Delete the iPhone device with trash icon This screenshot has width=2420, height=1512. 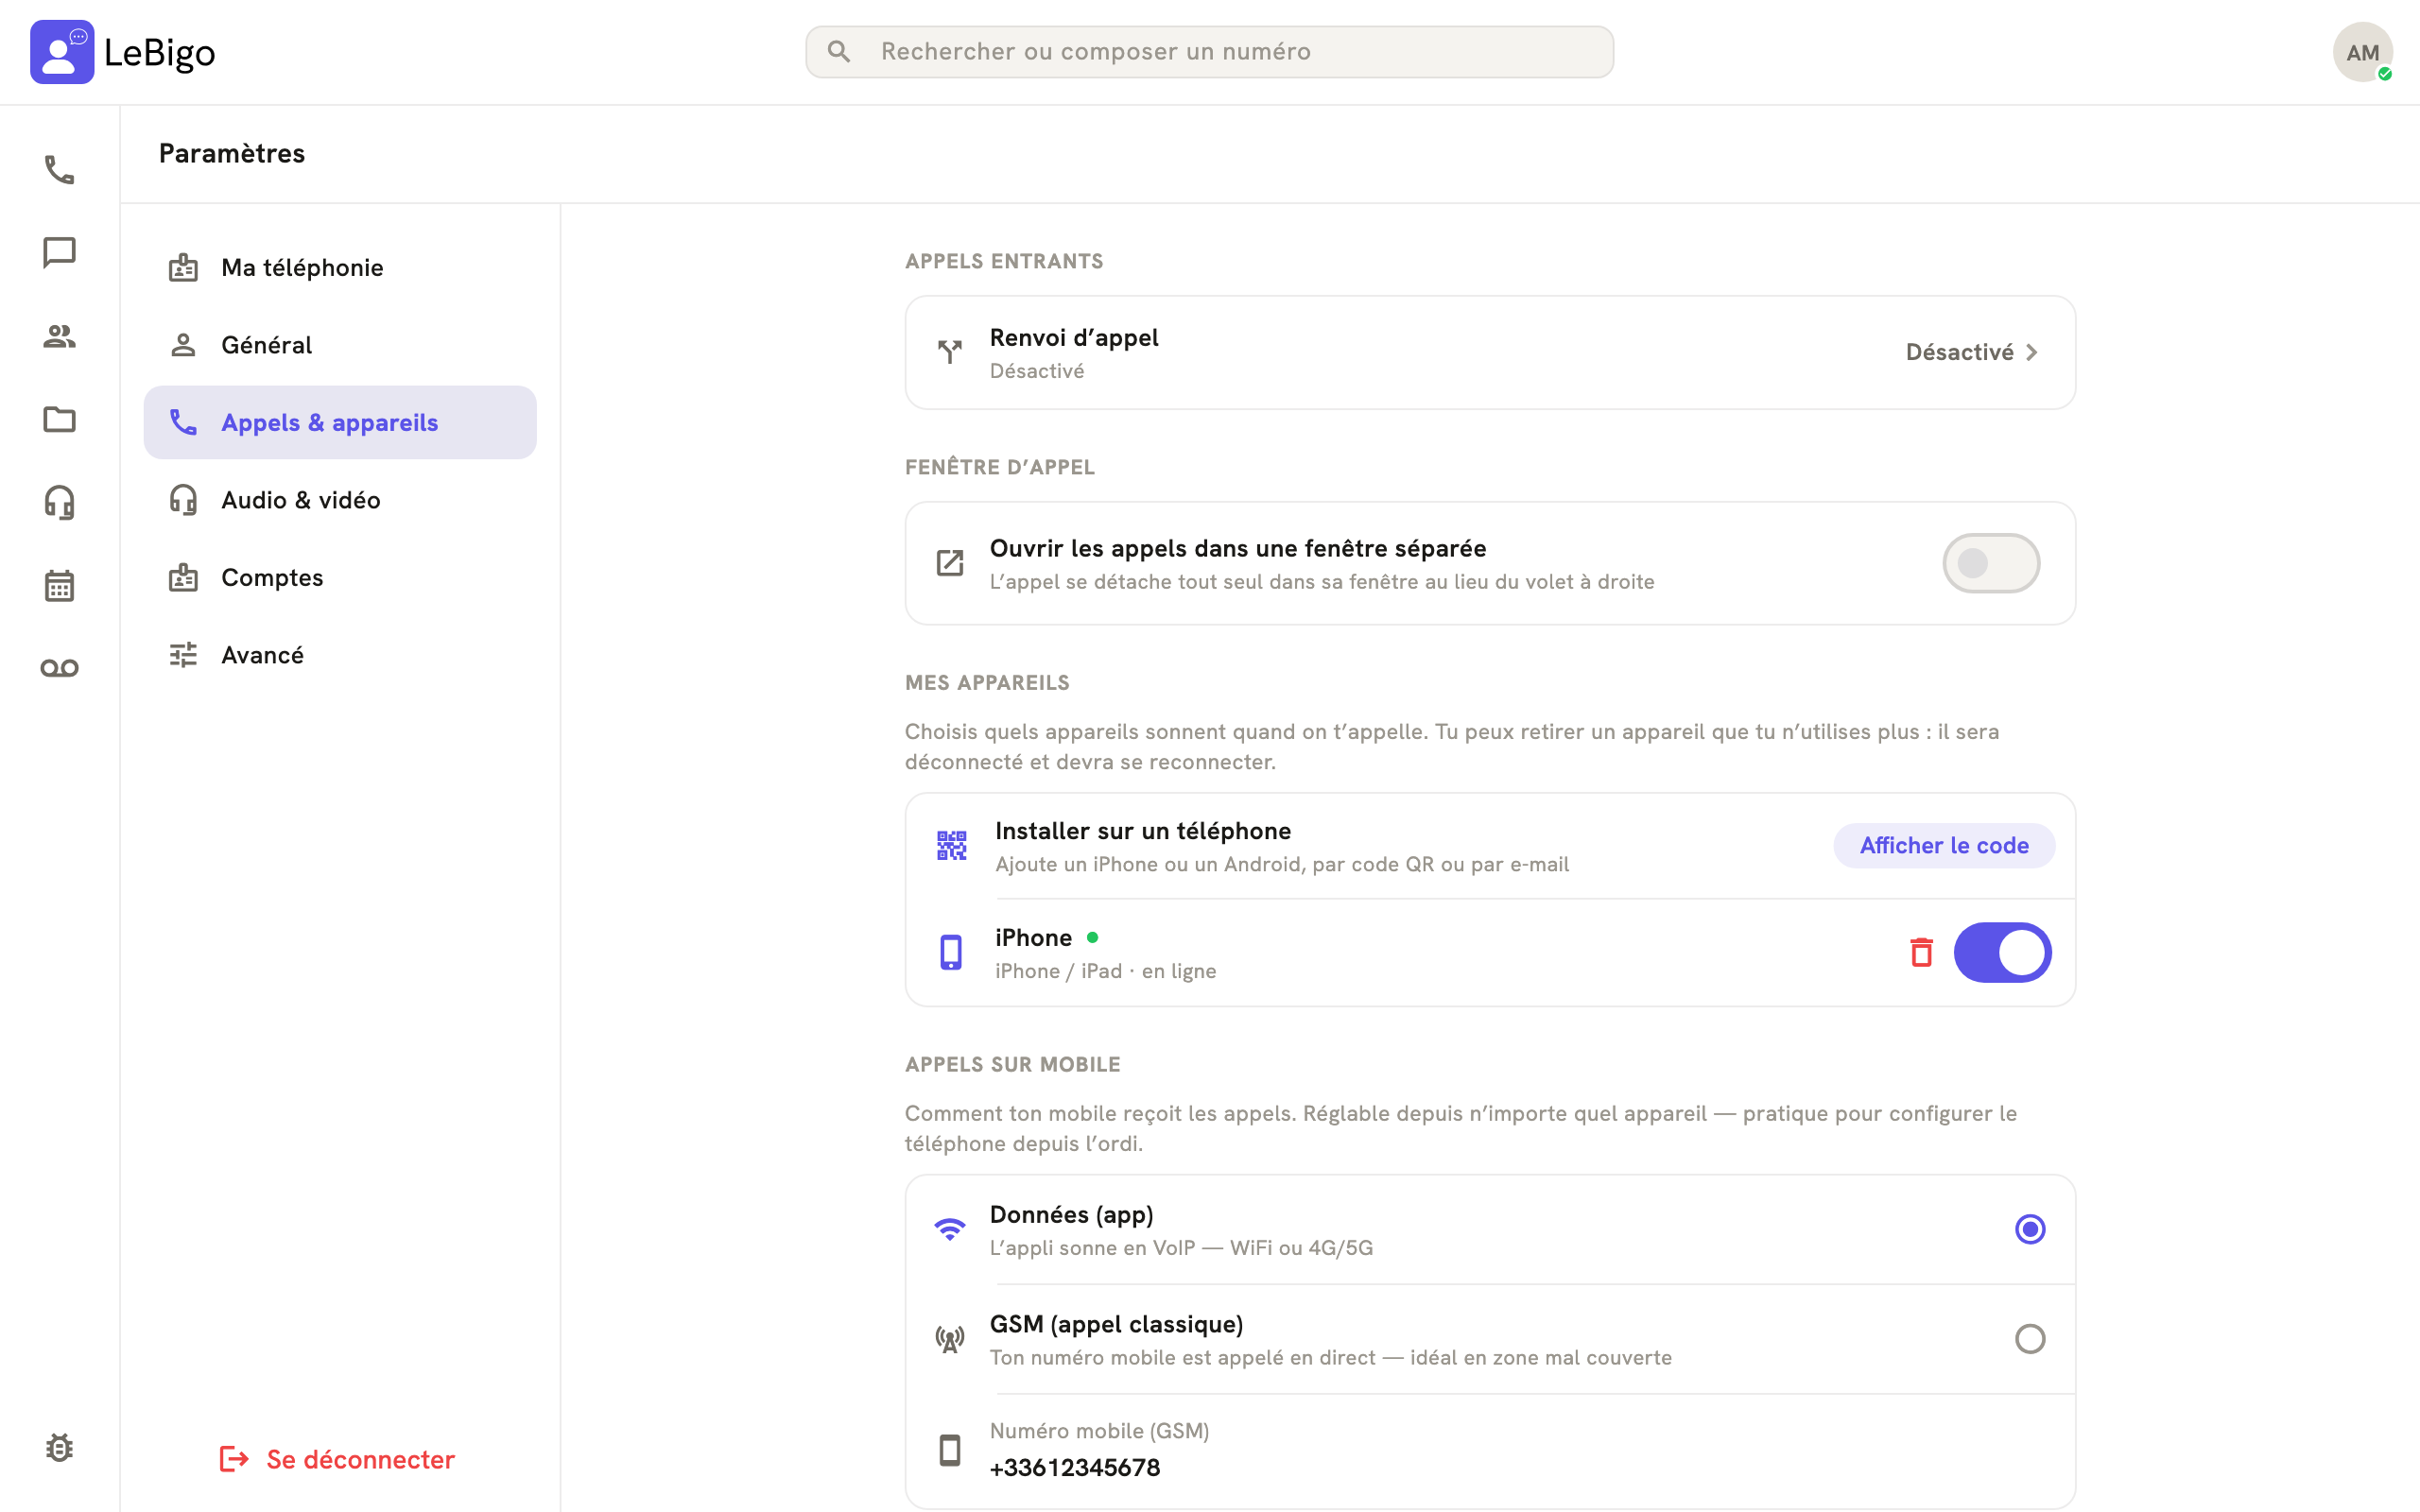[1921, 952]
